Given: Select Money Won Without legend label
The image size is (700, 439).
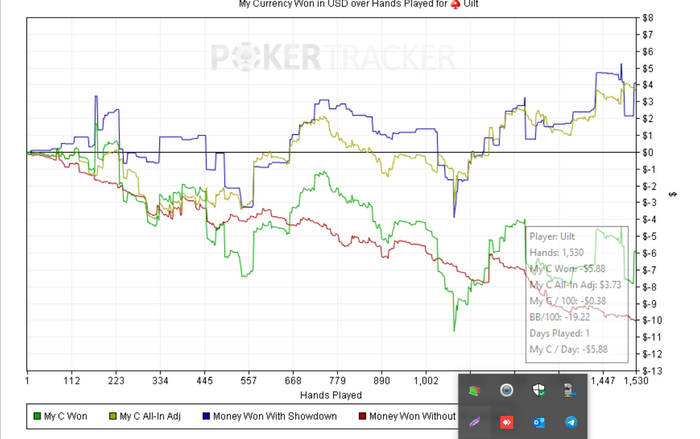Looking at the screenshot, I should pyautogui.click(x=412, y=416).
